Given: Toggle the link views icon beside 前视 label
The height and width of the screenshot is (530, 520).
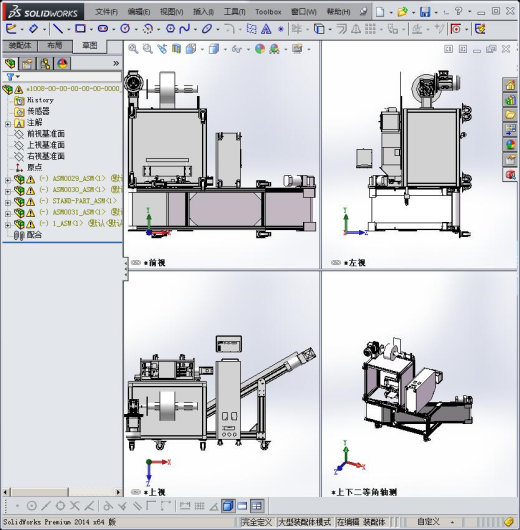Looking at the screenshot, I should click(x=136, y=263).
